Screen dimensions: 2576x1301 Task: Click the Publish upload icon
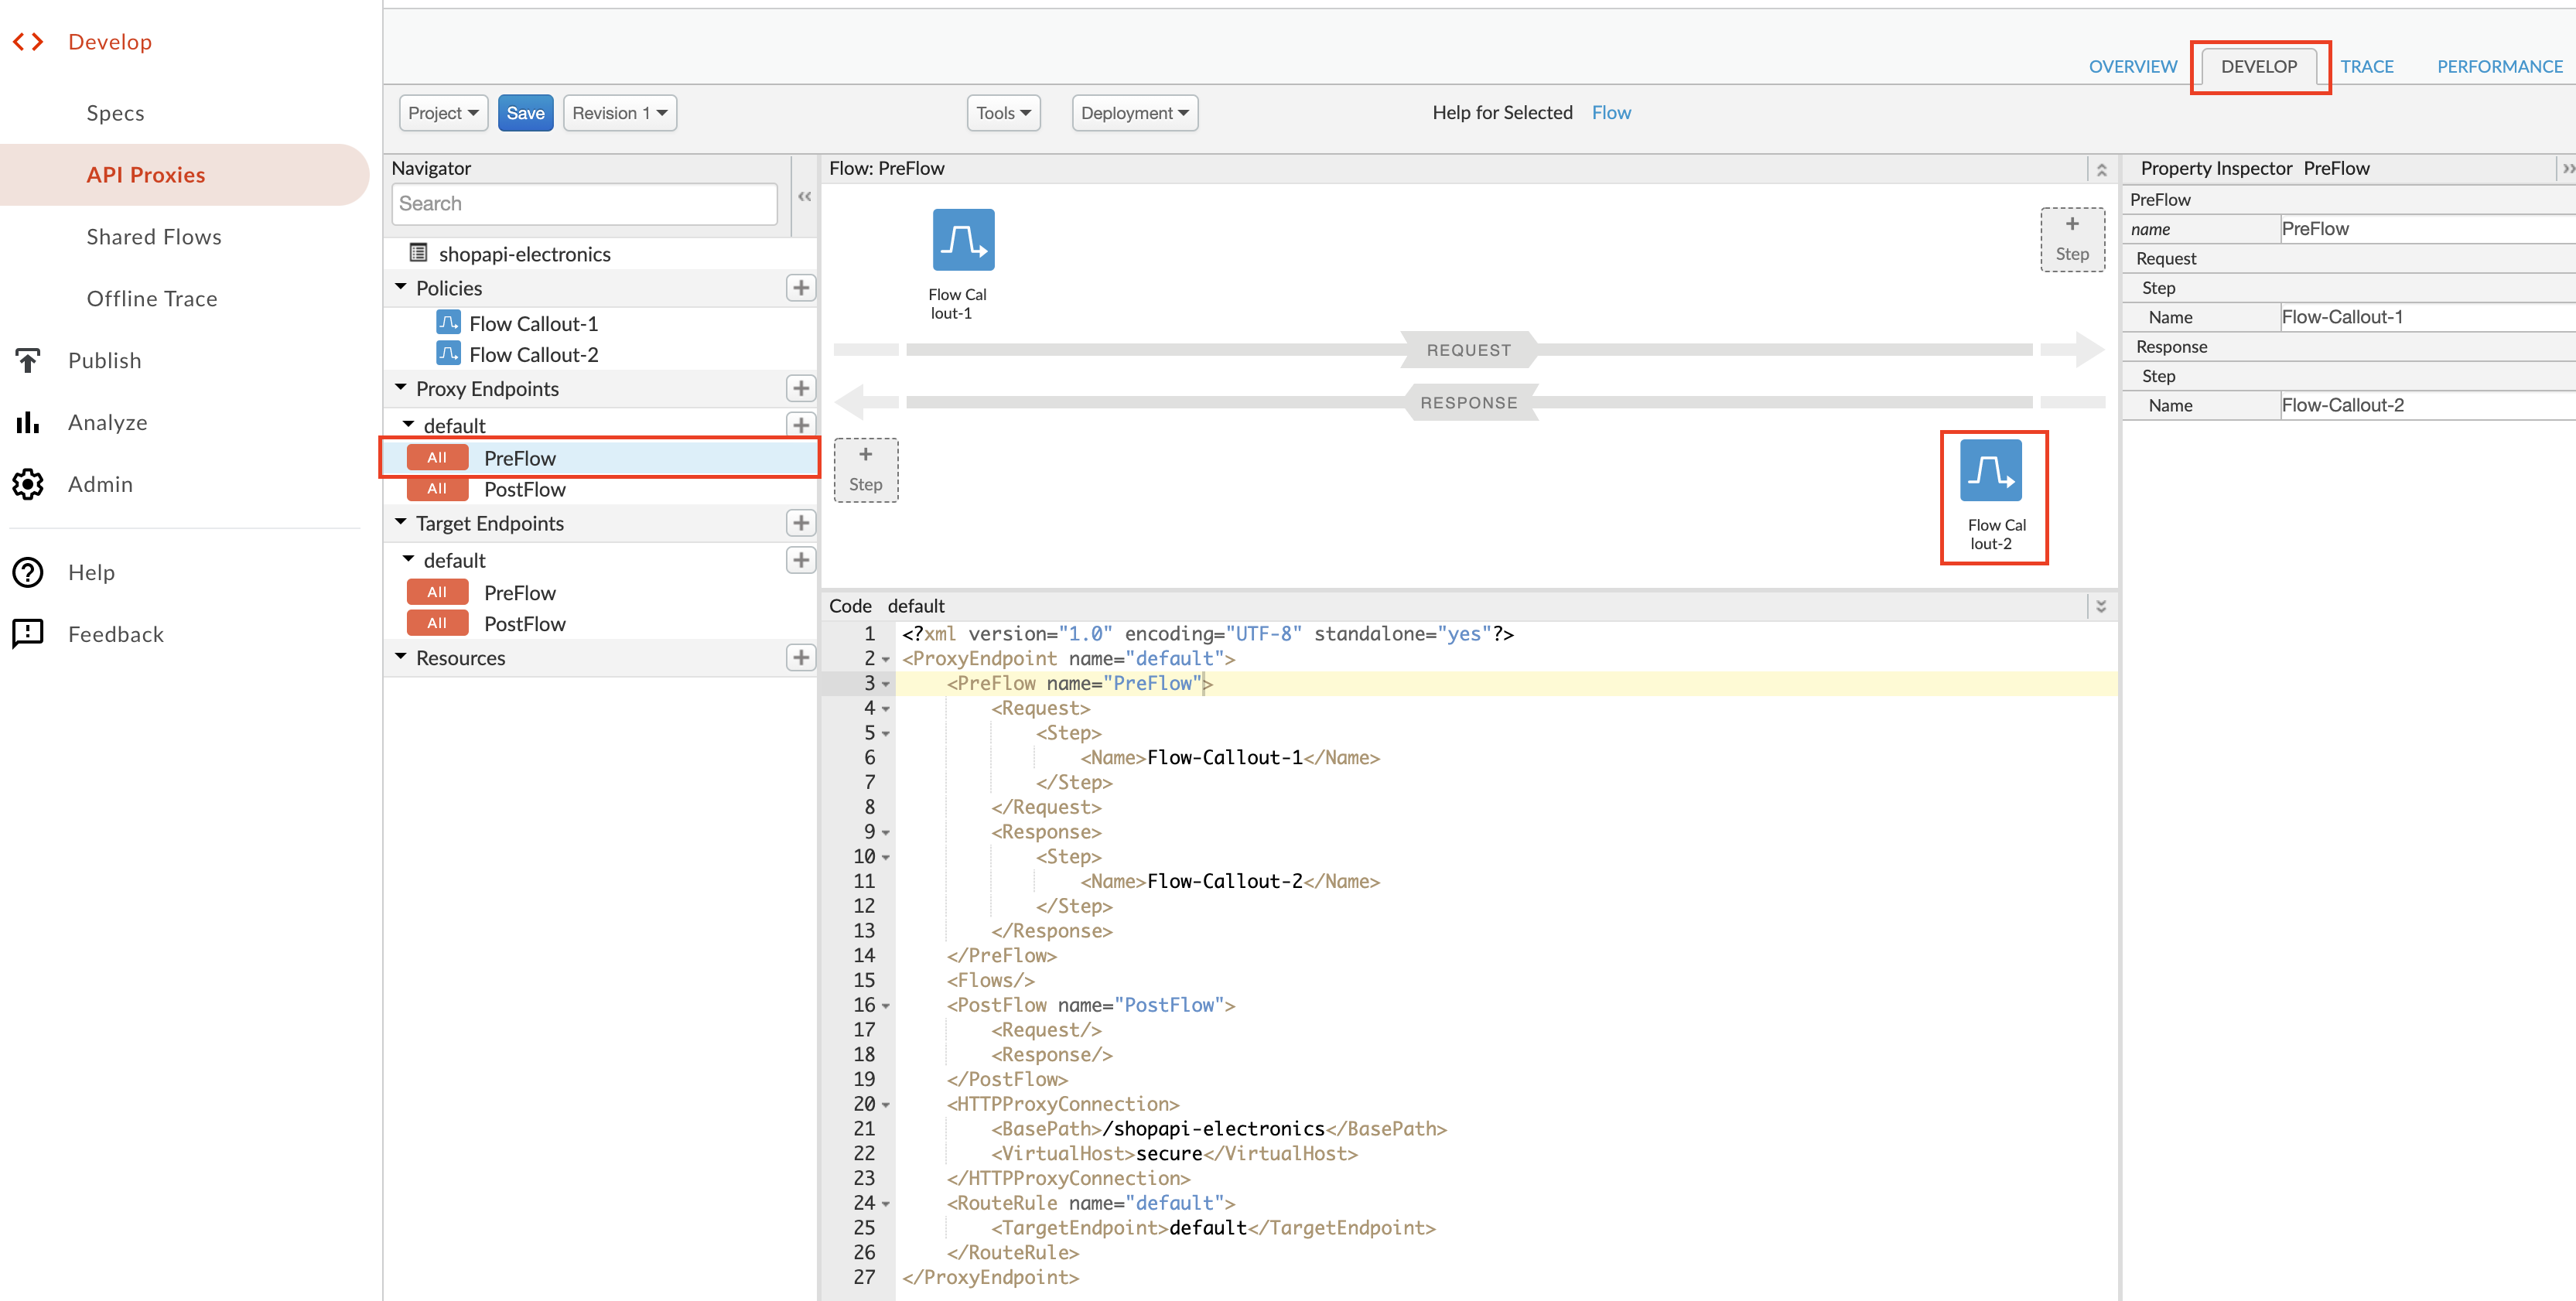tap(28, 360)
